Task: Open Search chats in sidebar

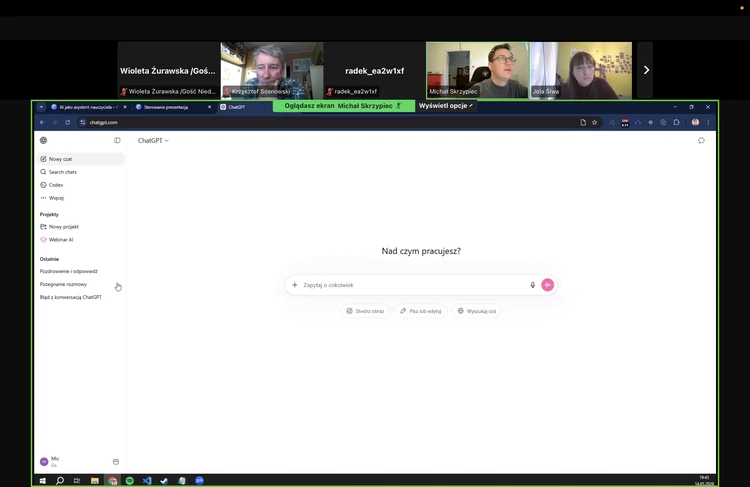Action: pyautogui.click(x=80, y=172)
